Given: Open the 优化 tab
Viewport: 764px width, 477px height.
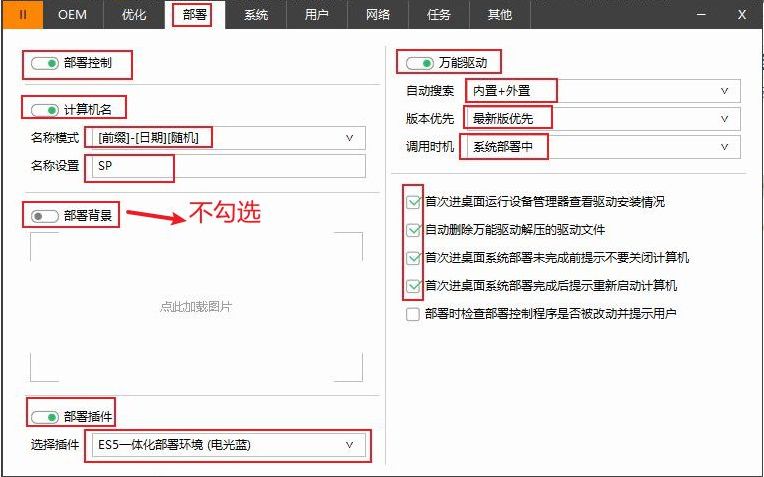Looking at the screenshot, I should point(134,14).
